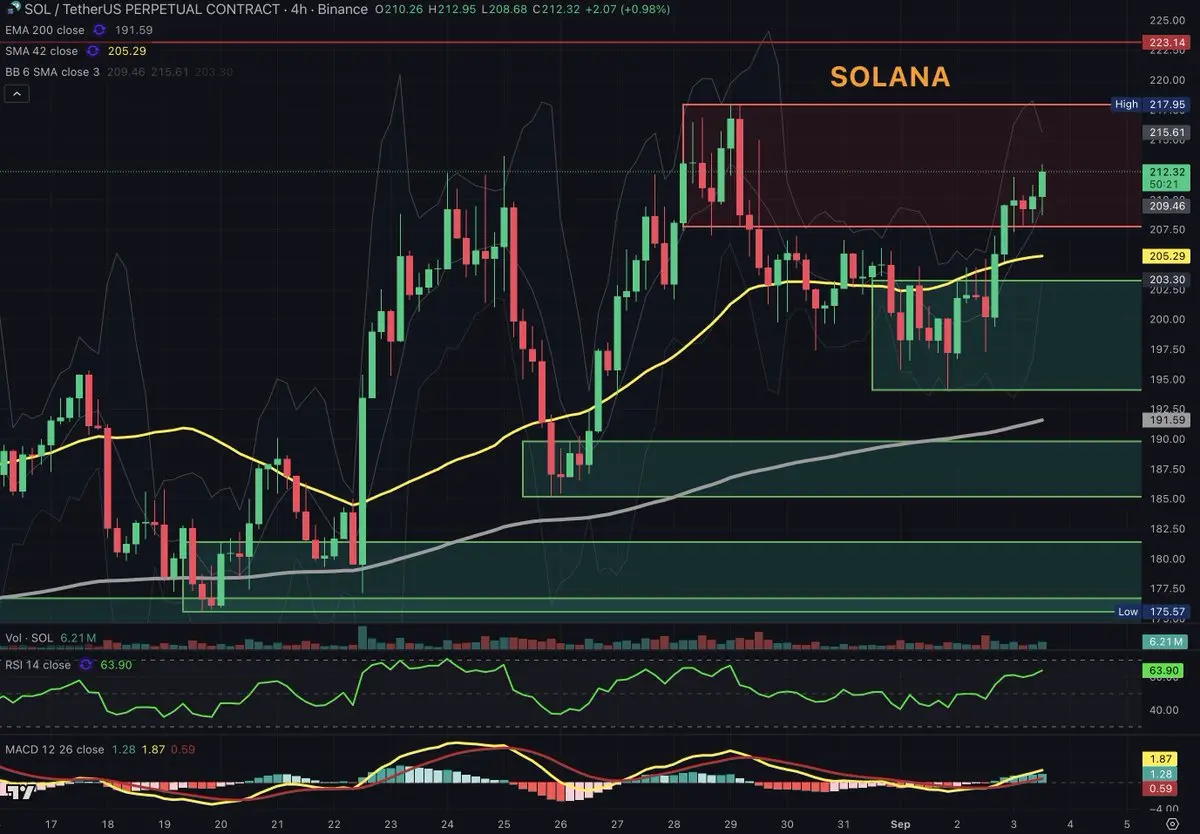Open chart settings gear in bottom-right corner
Viewport: 1200px width, 834px height.
(x=1172, y=825)
